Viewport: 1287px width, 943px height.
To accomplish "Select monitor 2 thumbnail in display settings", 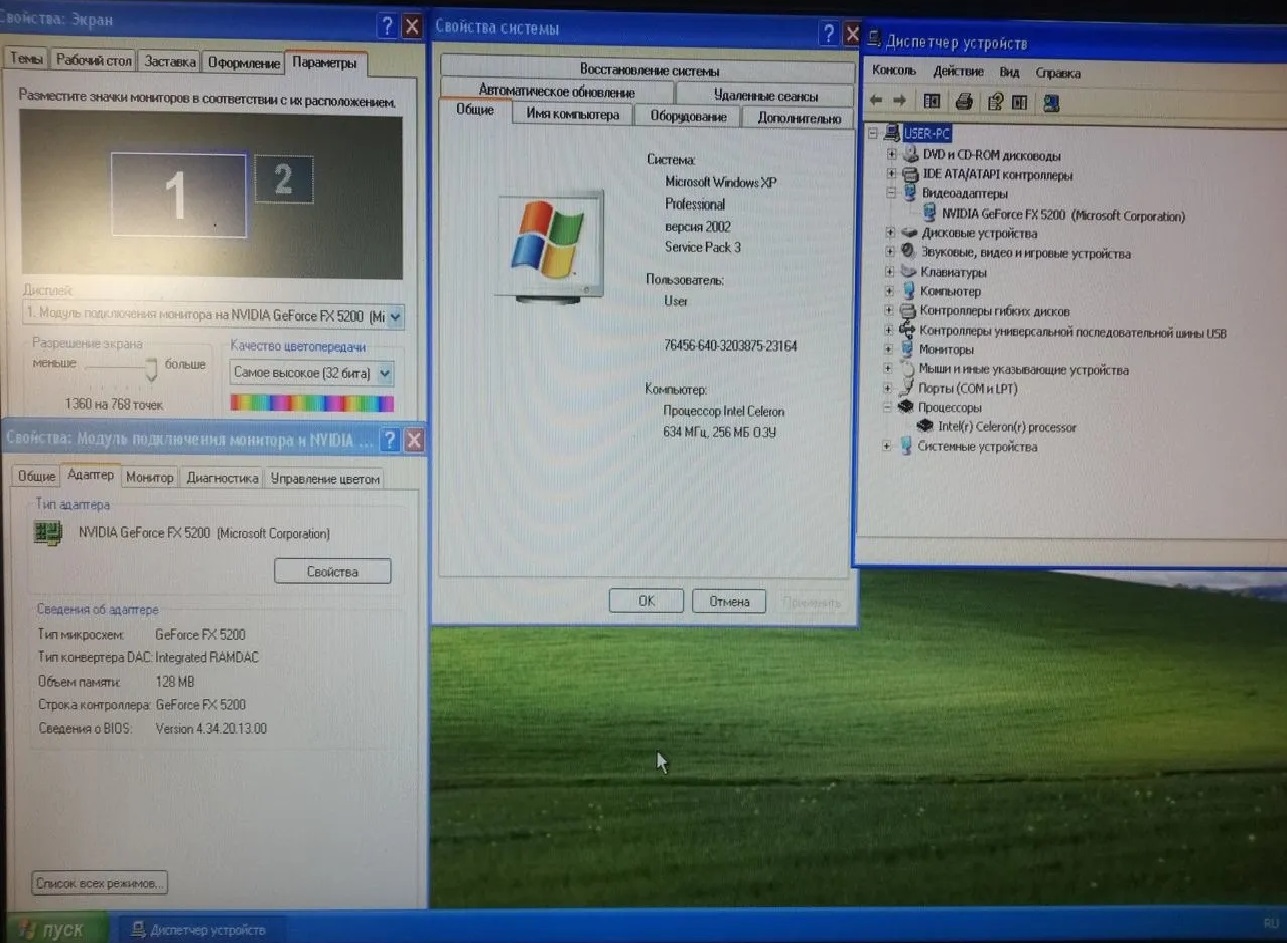I will (283, 180).
